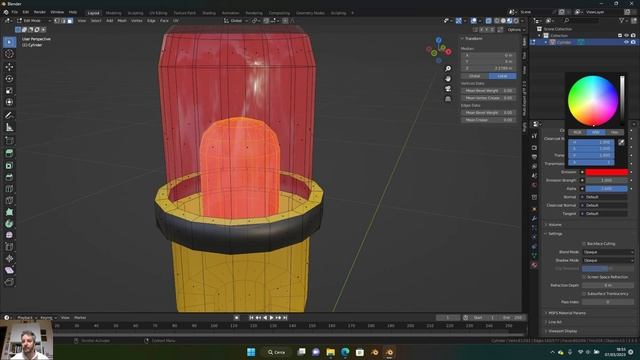Screen dimensions: 640x360
Task: Switch to face select mode
Action: [x=70, y=20]
